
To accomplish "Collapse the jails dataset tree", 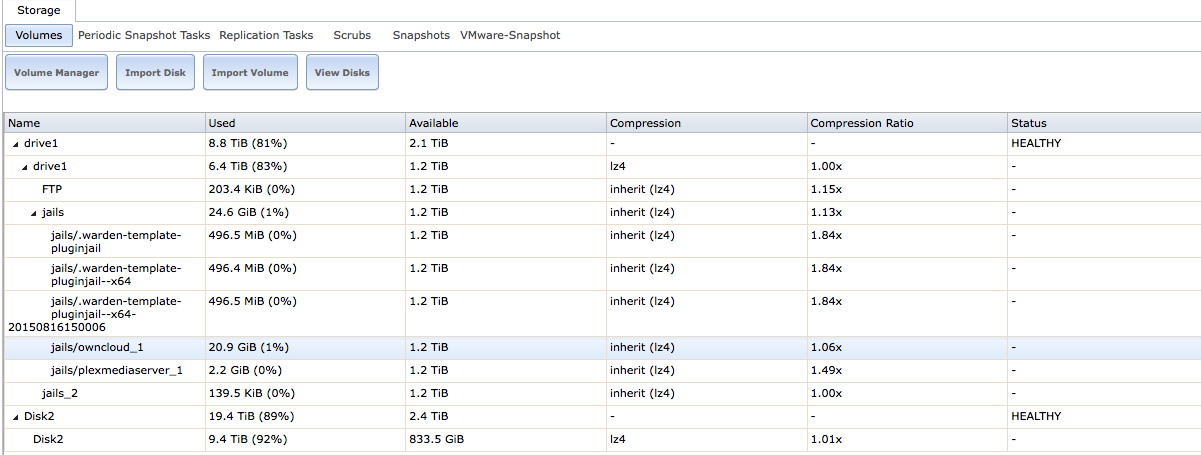I will [x=35, y=212].
